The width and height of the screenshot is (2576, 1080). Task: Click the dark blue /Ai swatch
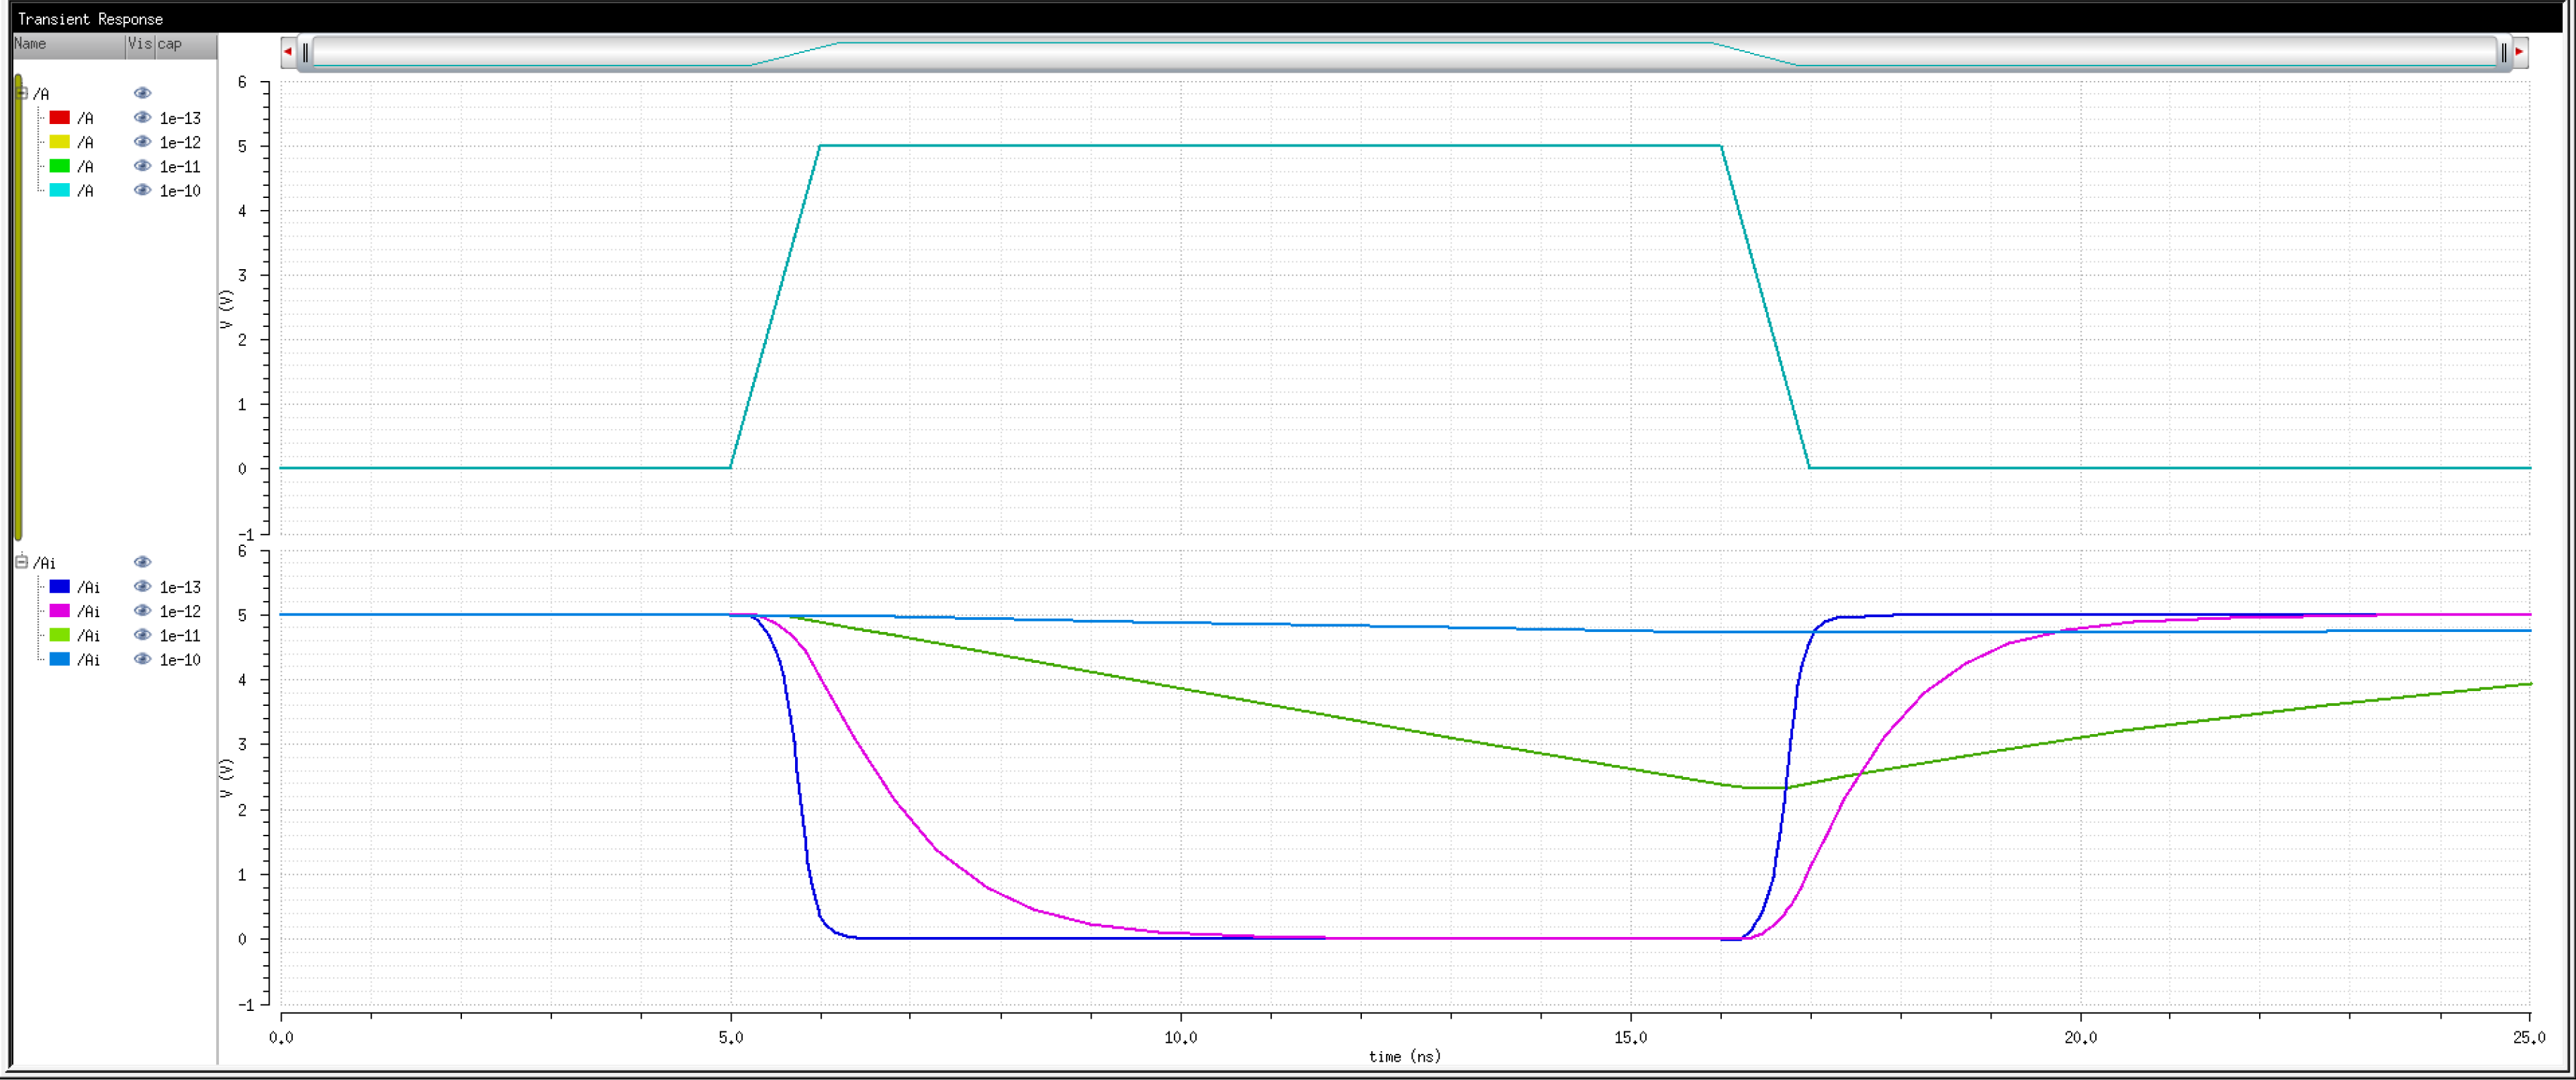click(x=60, y=587)
